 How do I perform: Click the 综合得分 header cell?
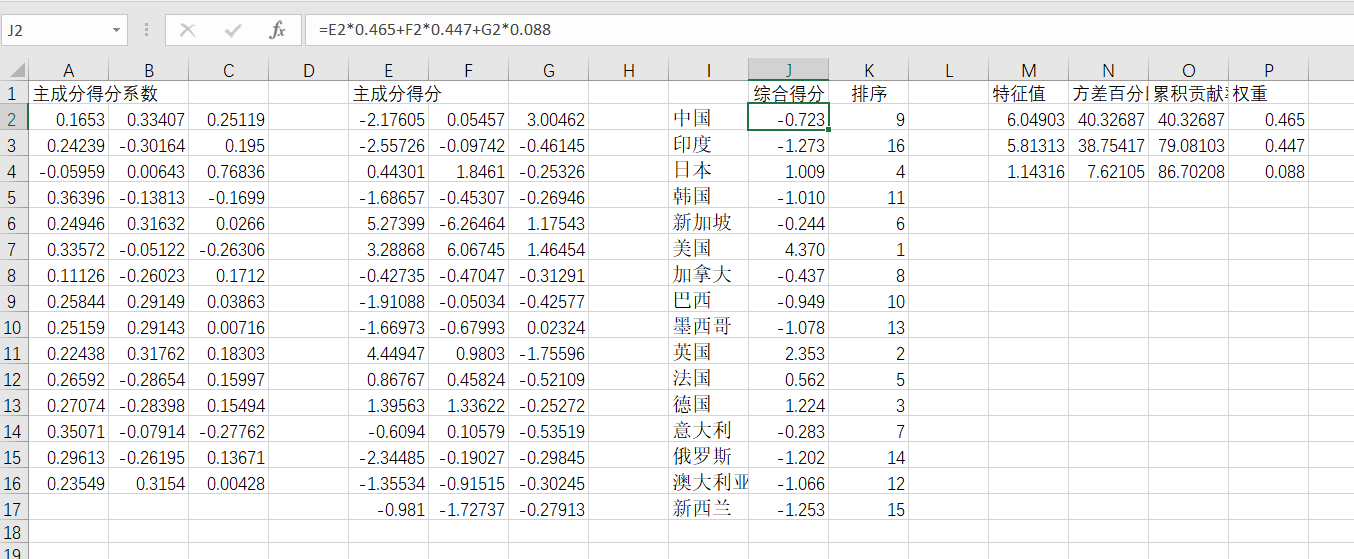tap(788, 94)
